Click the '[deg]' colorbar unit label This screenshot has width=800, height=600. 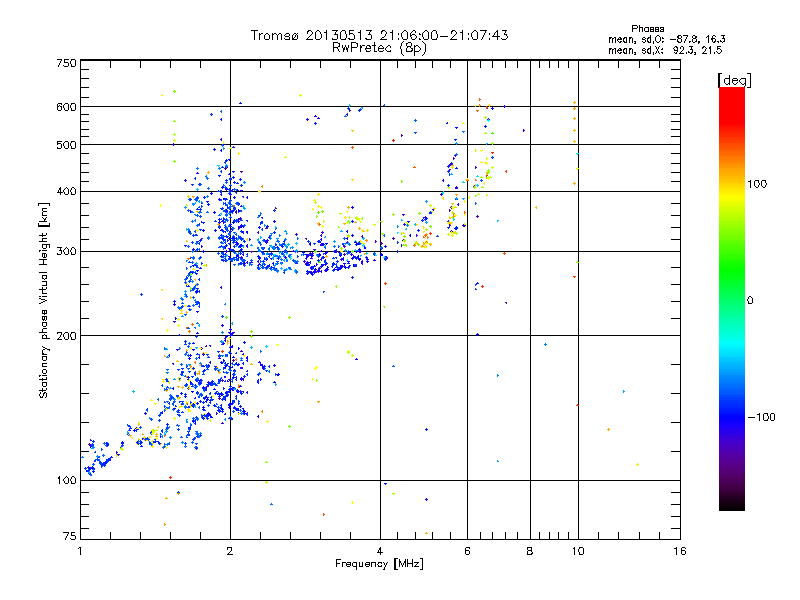pos(734,80)
